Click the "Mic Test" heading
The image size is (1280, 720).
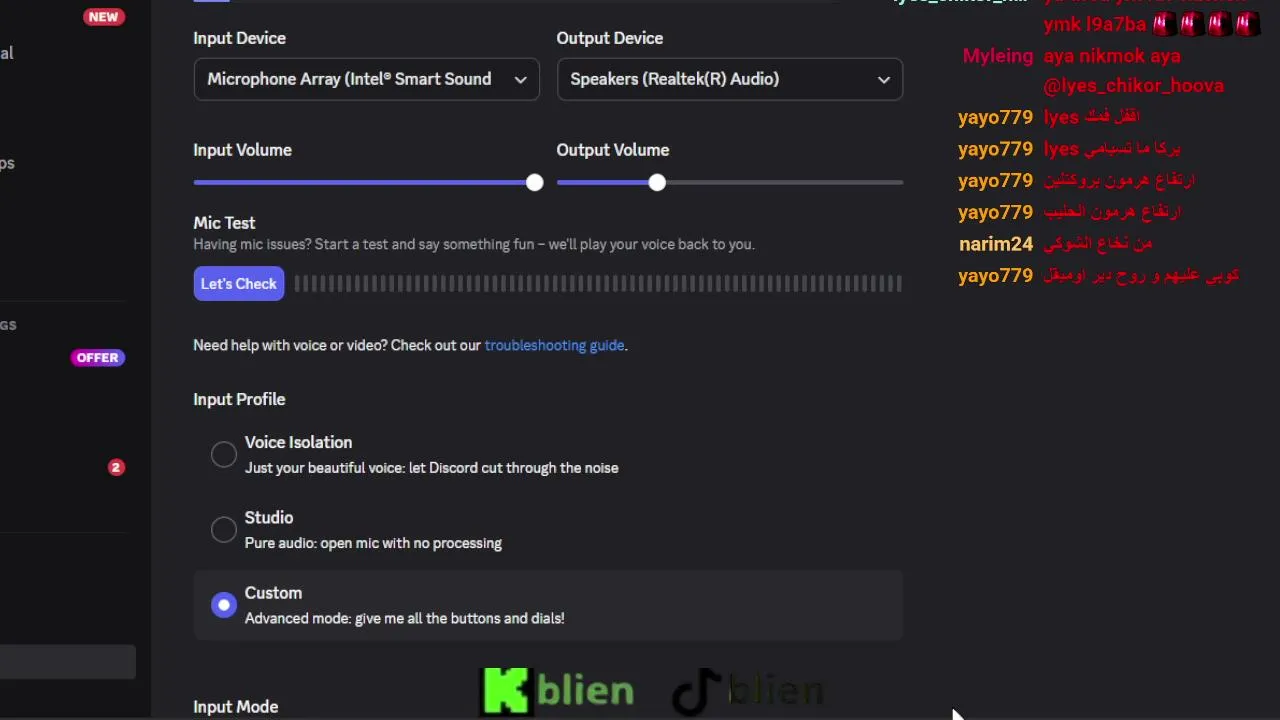(x=224, y=223)
